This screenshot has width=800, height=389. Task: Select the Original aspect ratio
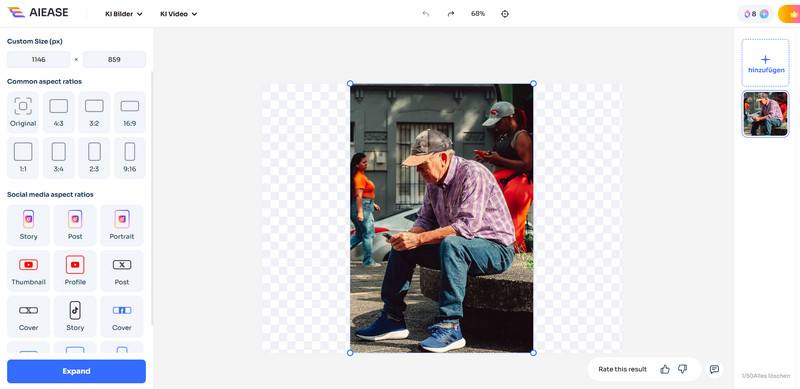point(23,112)
